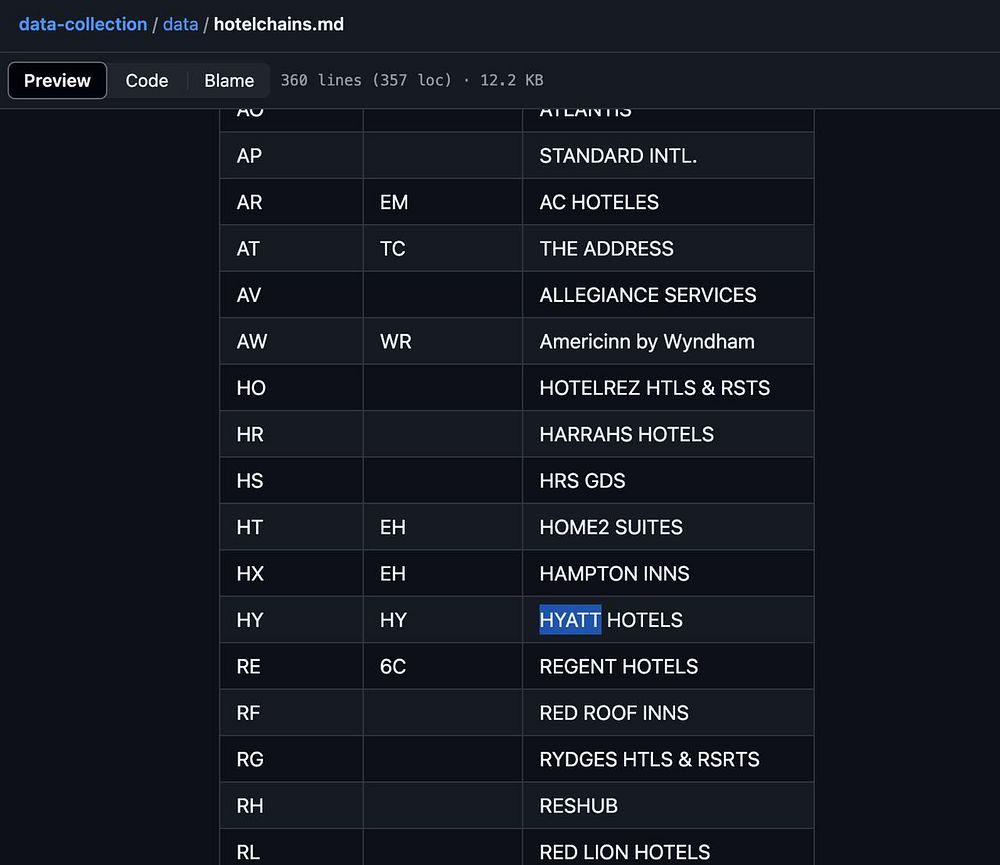Select the RED ROOF INNS cell
Image resolution: width=1000 pixels, height=865 pixels.
coord(668,713)
